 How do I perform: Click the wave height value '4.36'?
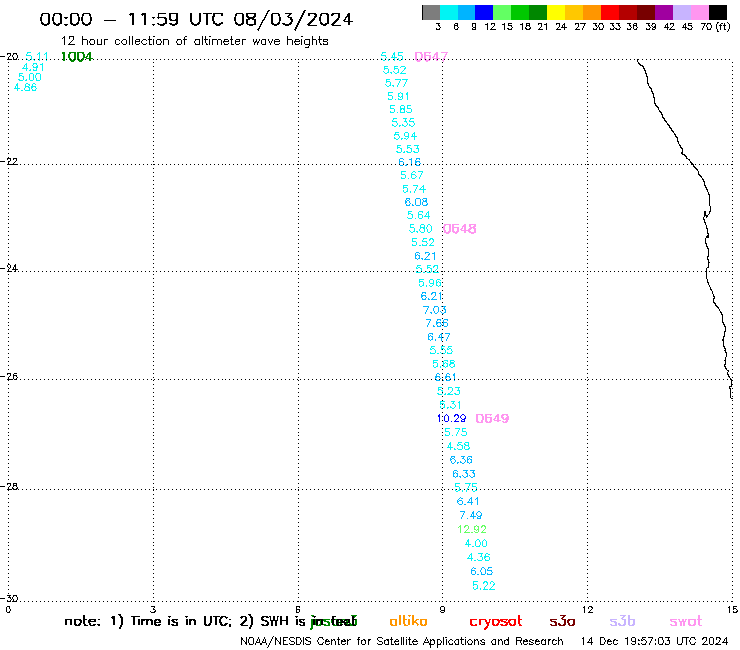[479, 557]
